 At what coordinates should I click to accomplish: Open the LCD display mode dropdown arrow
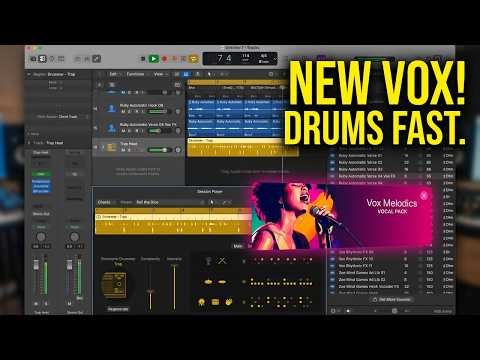coord(275,59)
